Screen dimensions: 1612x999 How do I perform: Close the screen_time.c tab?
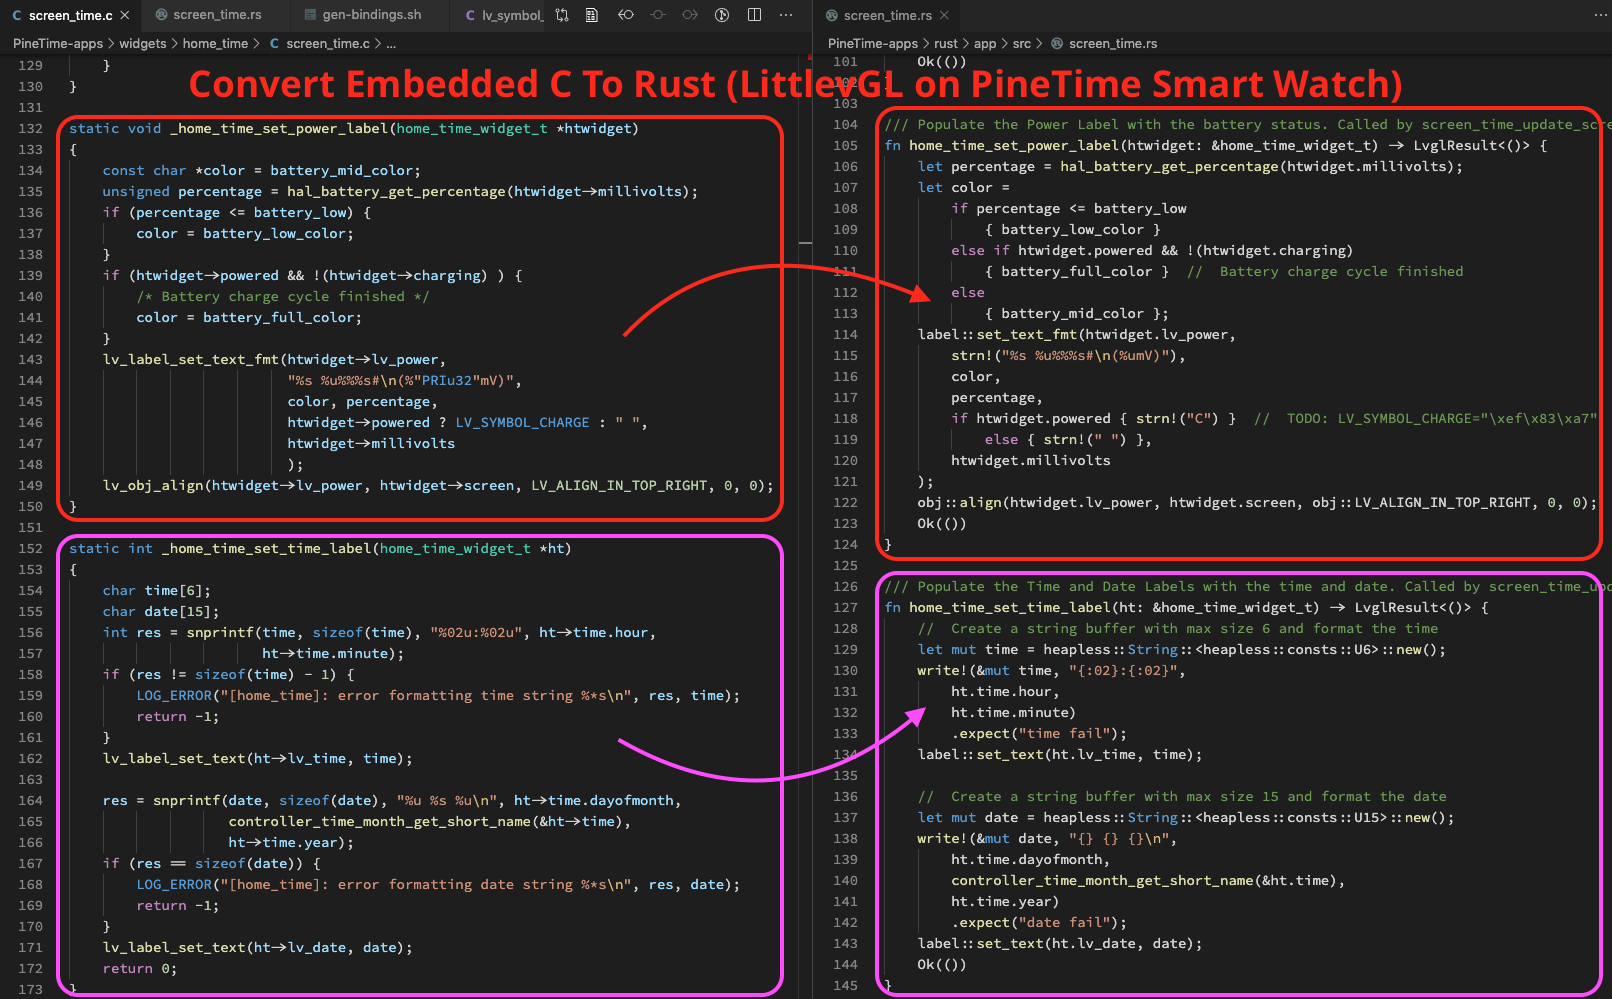(125, 15)
